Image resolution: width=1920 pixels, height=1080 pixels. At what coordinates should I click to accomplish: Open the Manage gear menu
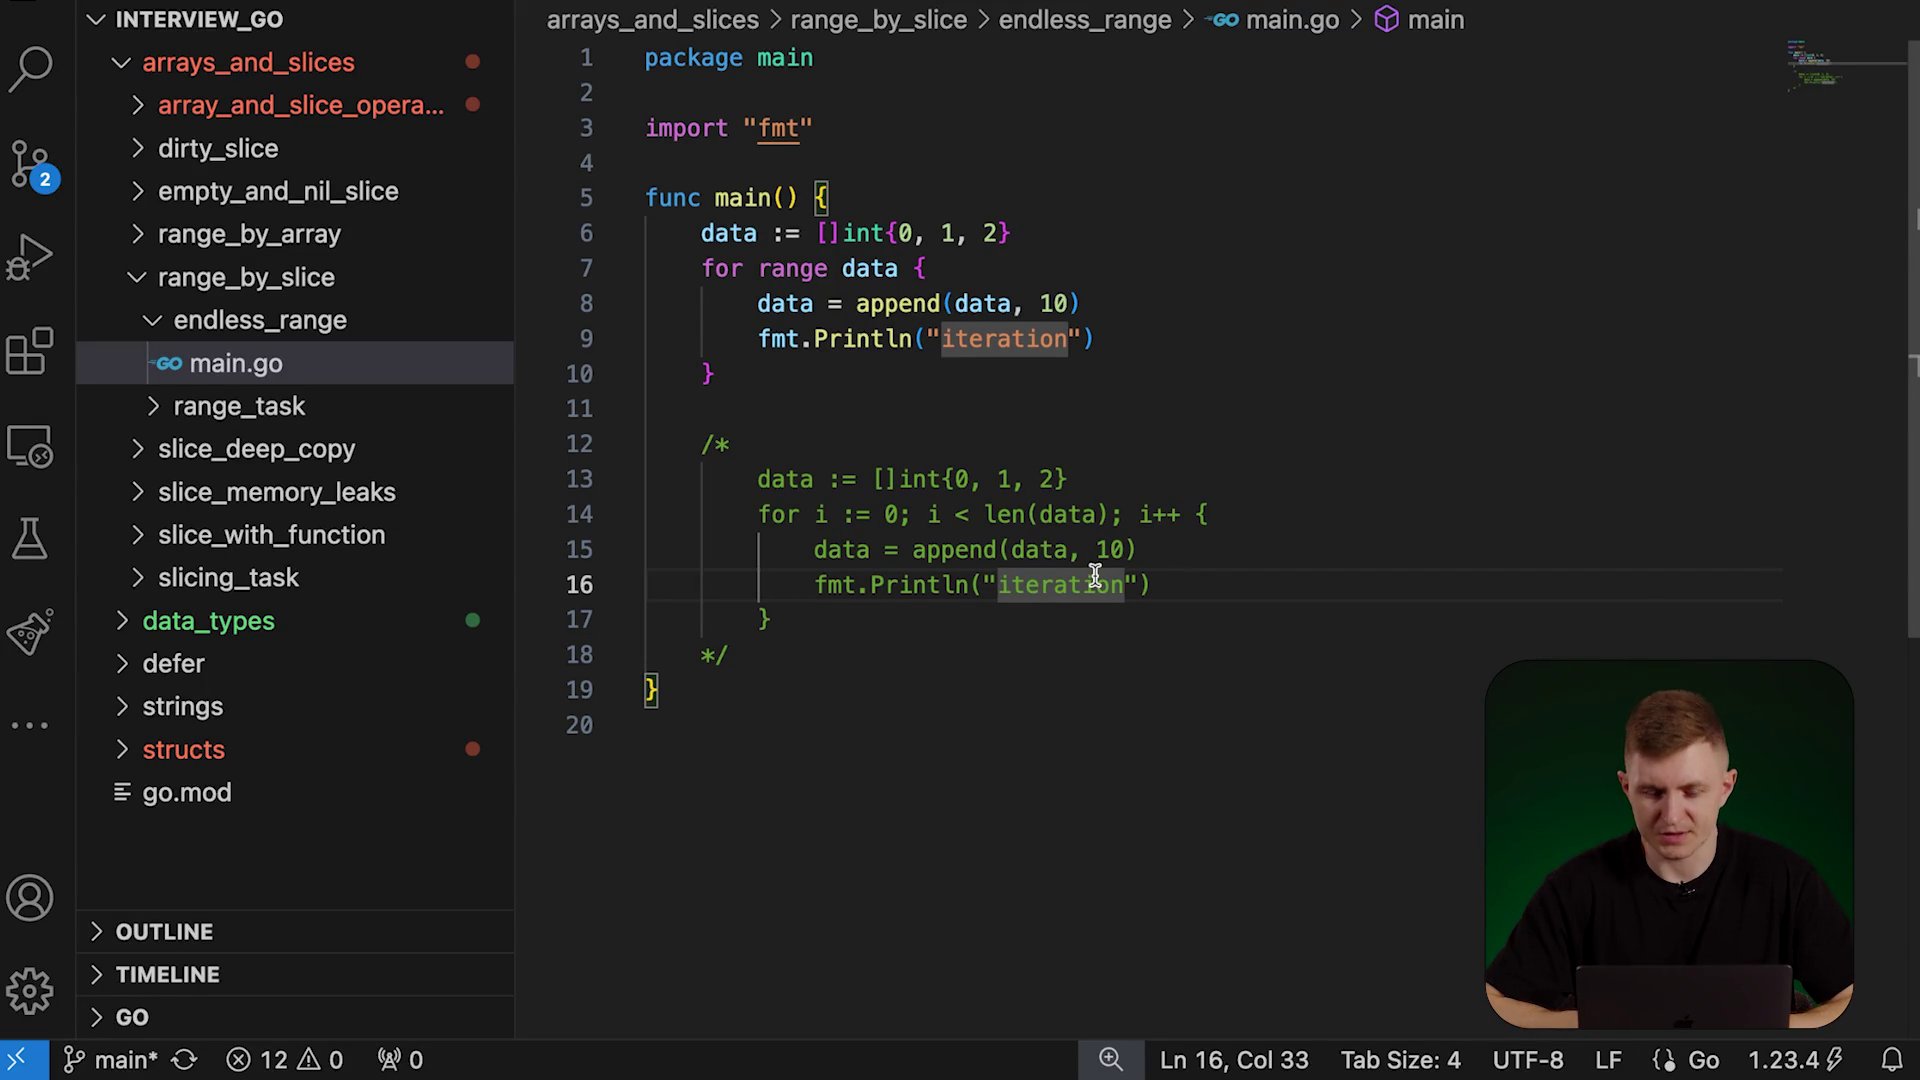pyautogui.click(x=30, y=991)
